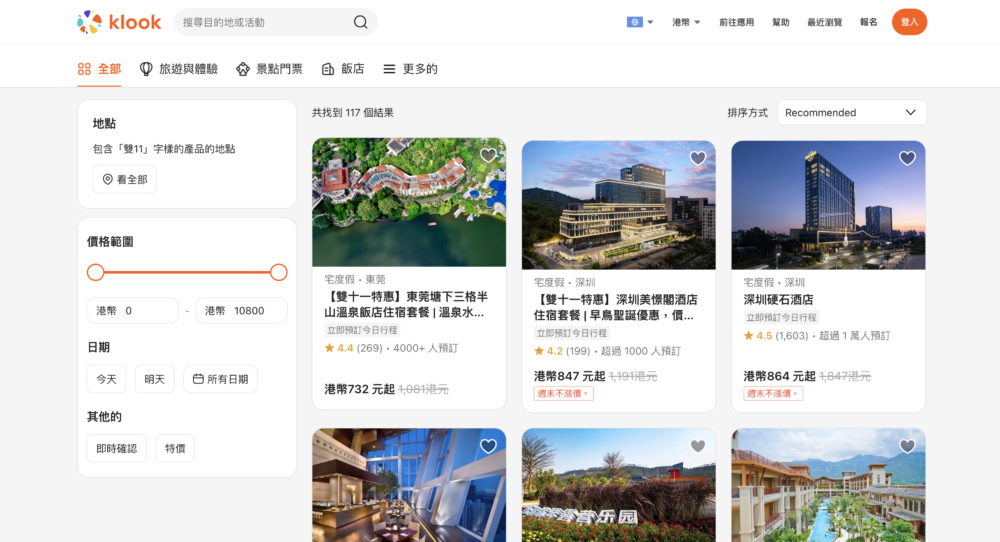This screenshot has height=542, width=1000.
Task: Favorite the 深圳硬石酒店 listing heart
Action: (907, 158)
